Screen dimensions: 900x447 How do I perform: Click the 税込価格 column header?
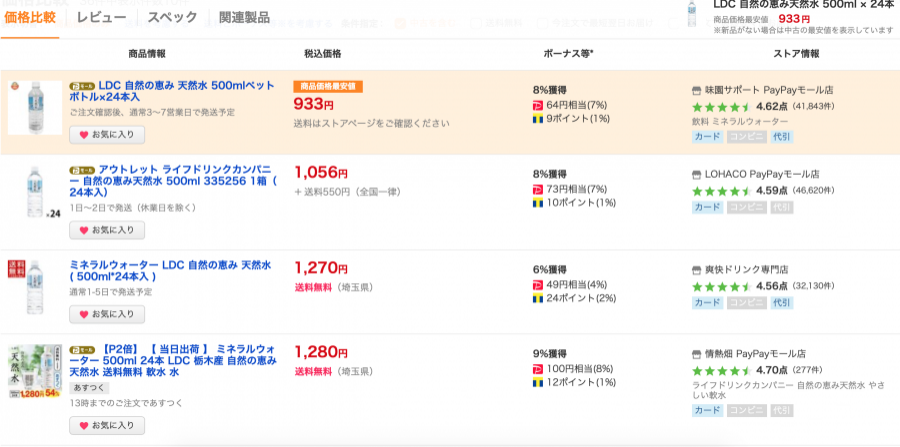click(x=323, y=54)
